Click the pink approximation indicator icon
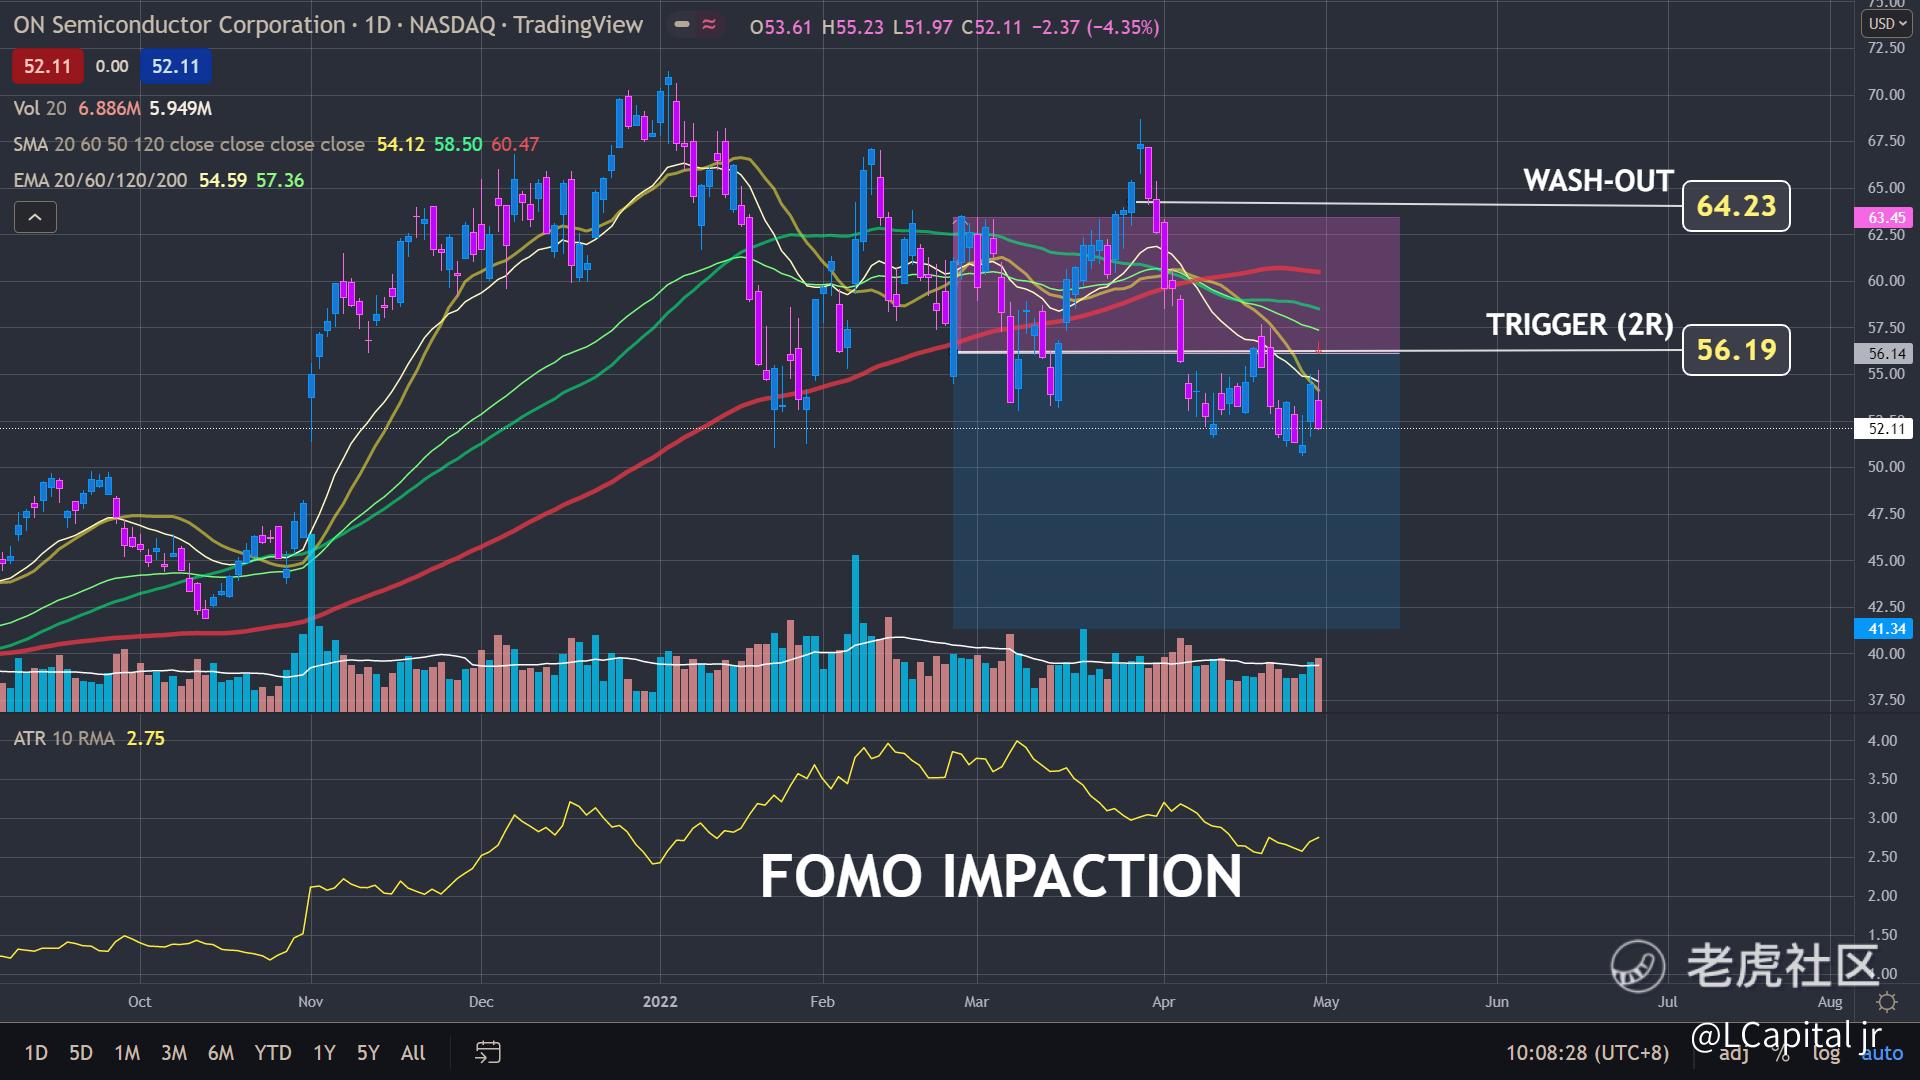 (709, 25)
